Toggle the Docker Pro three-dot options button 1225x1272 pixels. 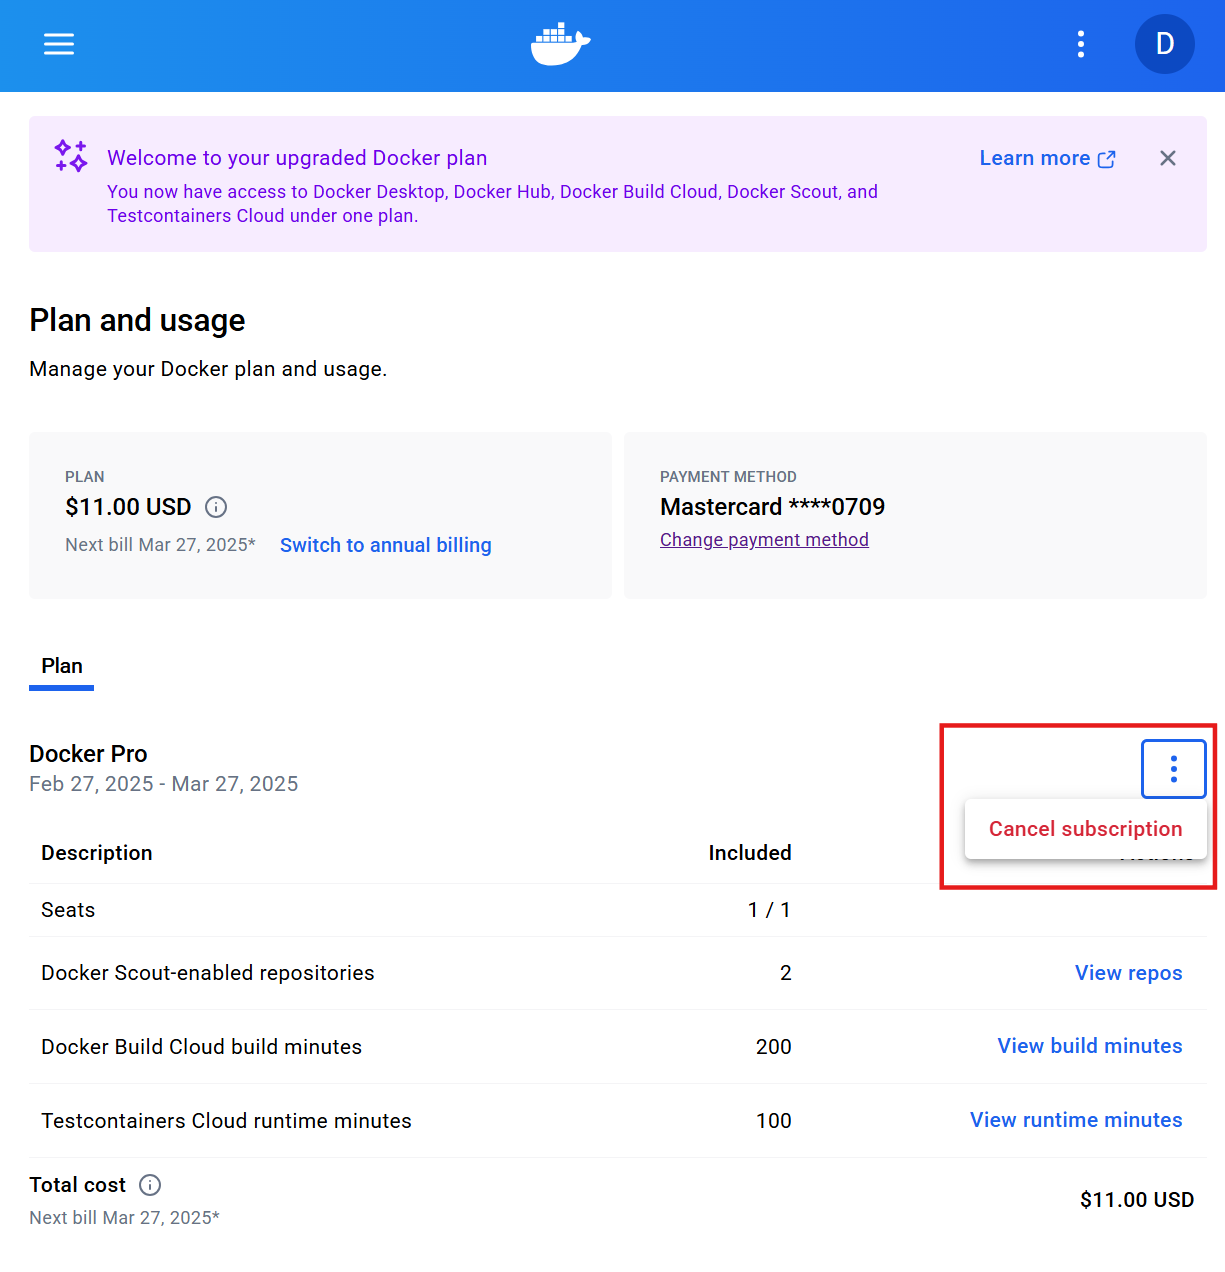1173,769
